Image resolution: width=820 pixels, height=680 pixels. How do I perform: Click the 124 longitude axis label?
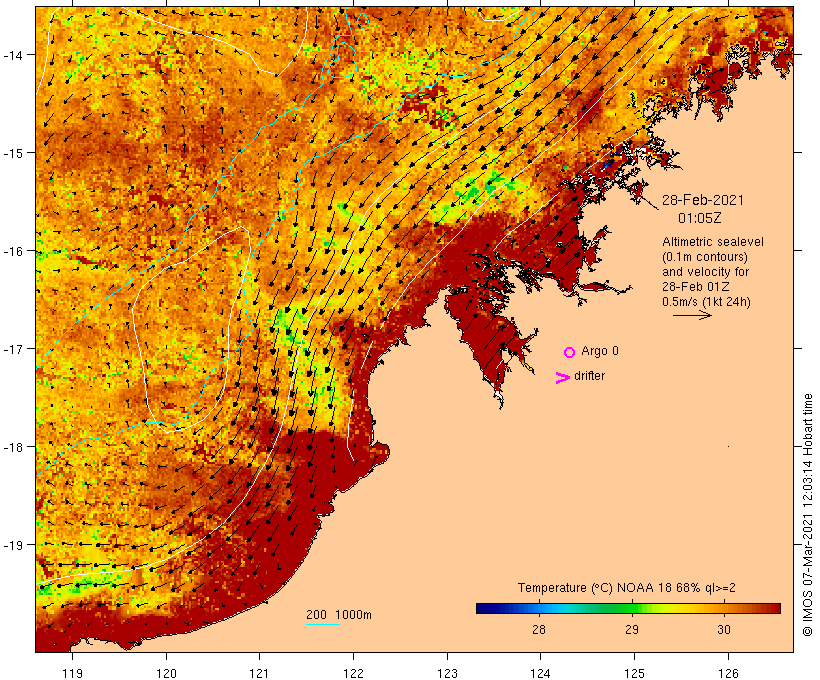(540, 673)
